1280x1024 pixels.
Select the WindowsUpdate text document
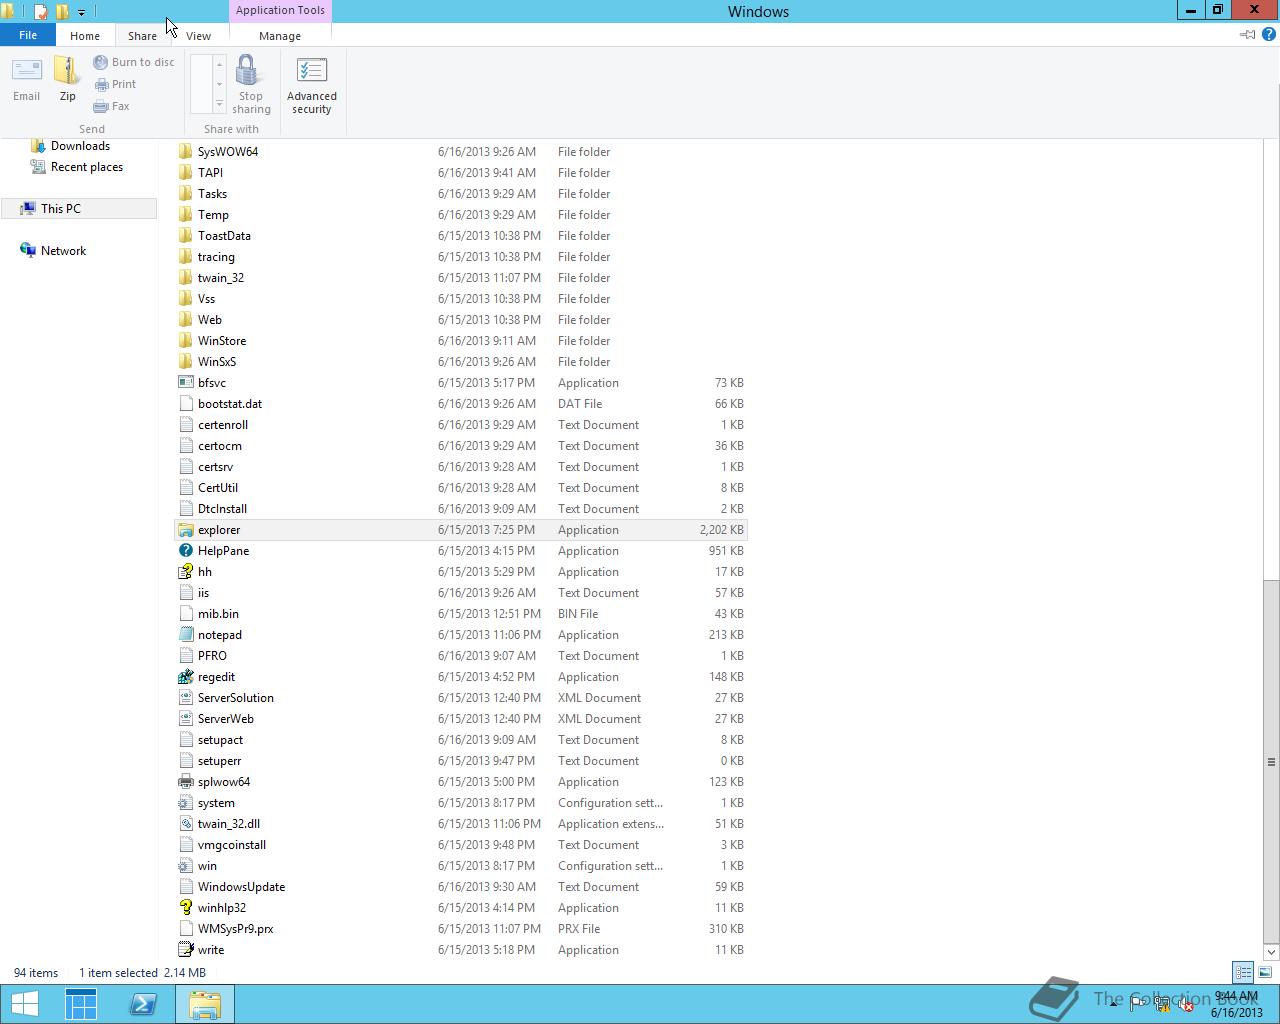coord(461,887)
